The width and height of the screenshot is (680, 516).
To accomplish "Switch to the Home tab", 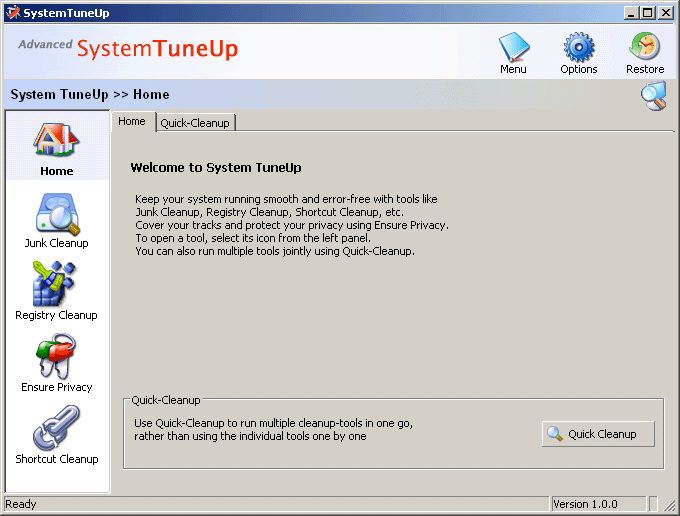I will click(132, 121).
